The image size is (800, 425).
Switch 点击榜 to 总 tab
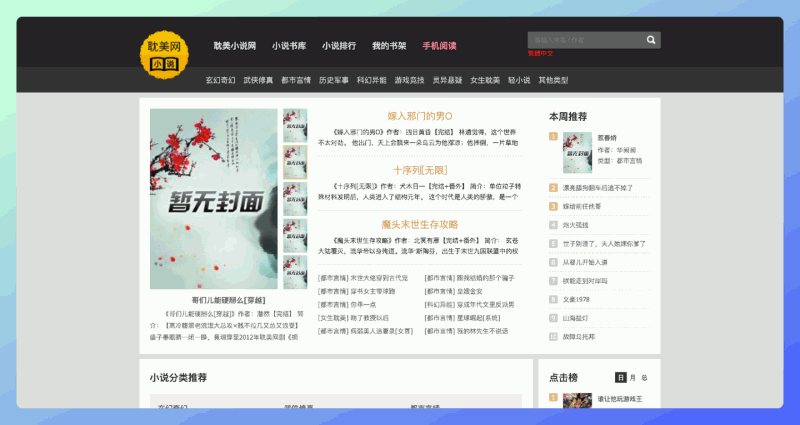click(x=644, y=378)
